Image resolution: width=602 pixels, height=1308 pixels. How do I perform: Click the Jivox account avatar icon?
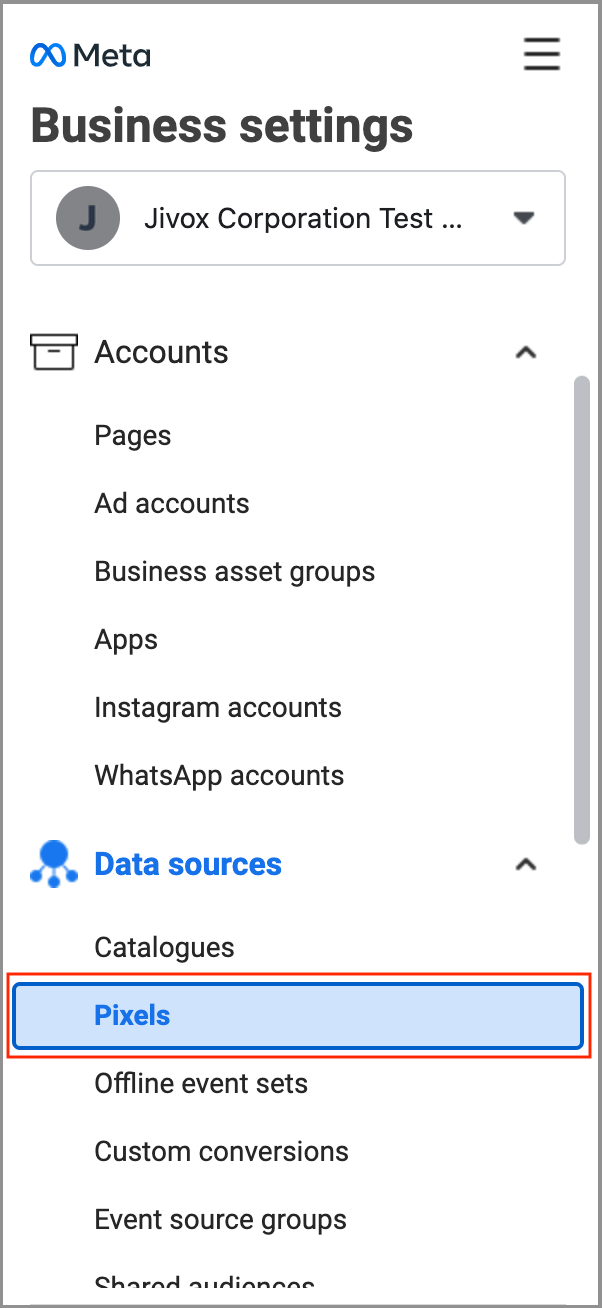(88, 218)
